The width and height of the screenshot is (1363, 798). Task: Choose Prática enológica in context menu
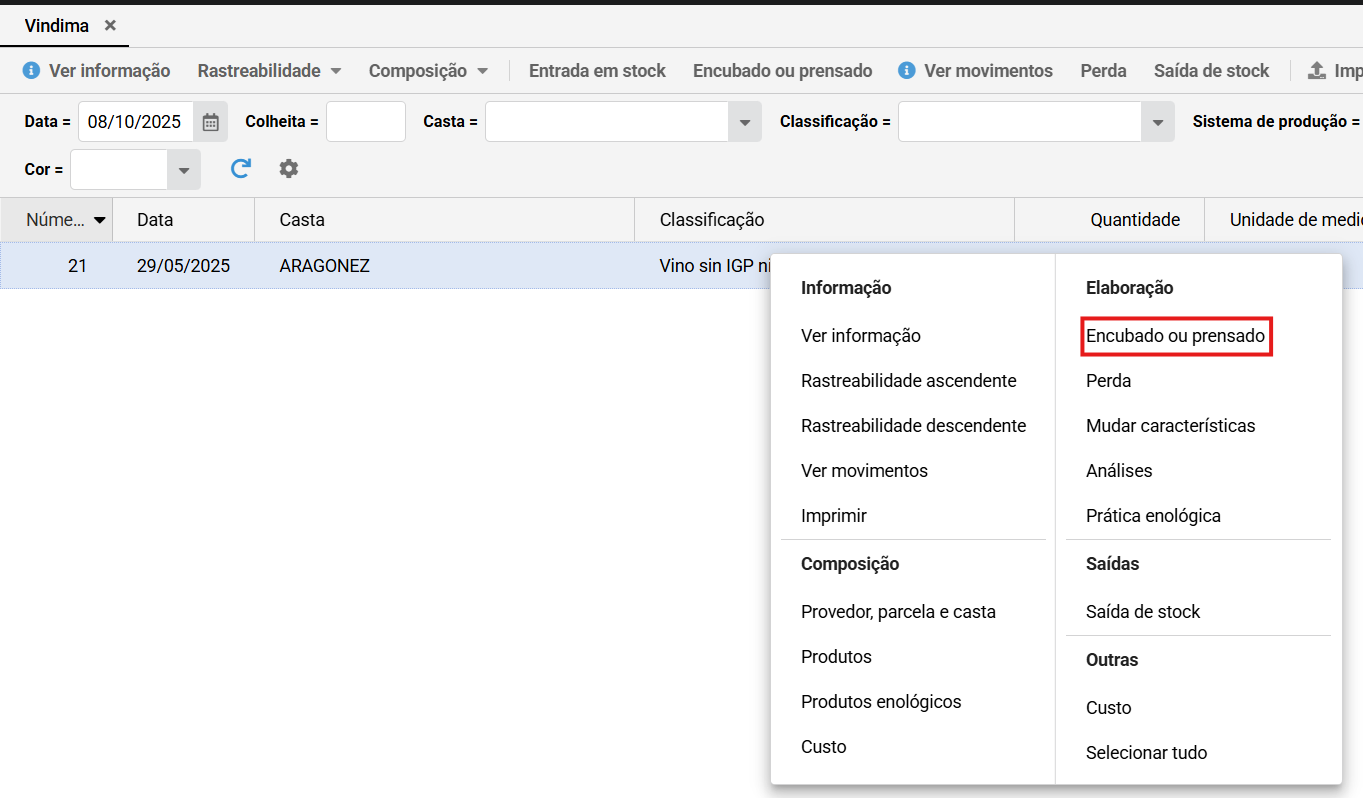1154,517
